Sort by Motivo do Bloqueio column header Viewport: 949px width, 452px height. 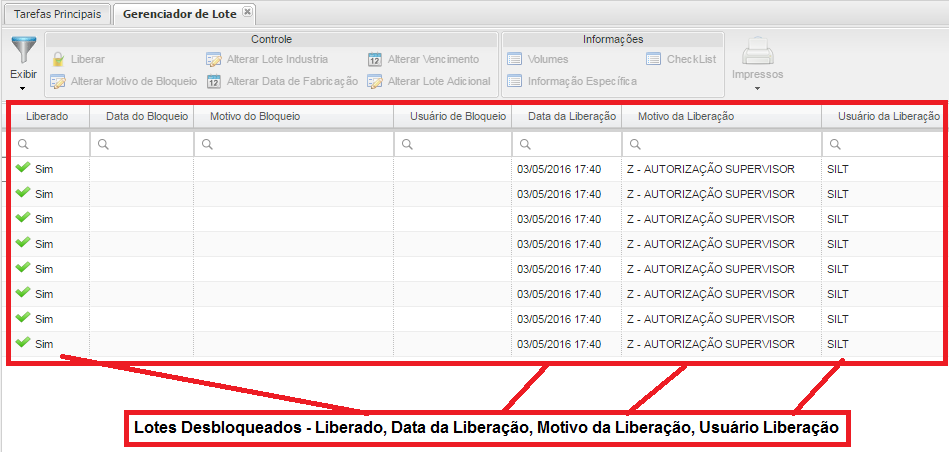pos(294,116)
